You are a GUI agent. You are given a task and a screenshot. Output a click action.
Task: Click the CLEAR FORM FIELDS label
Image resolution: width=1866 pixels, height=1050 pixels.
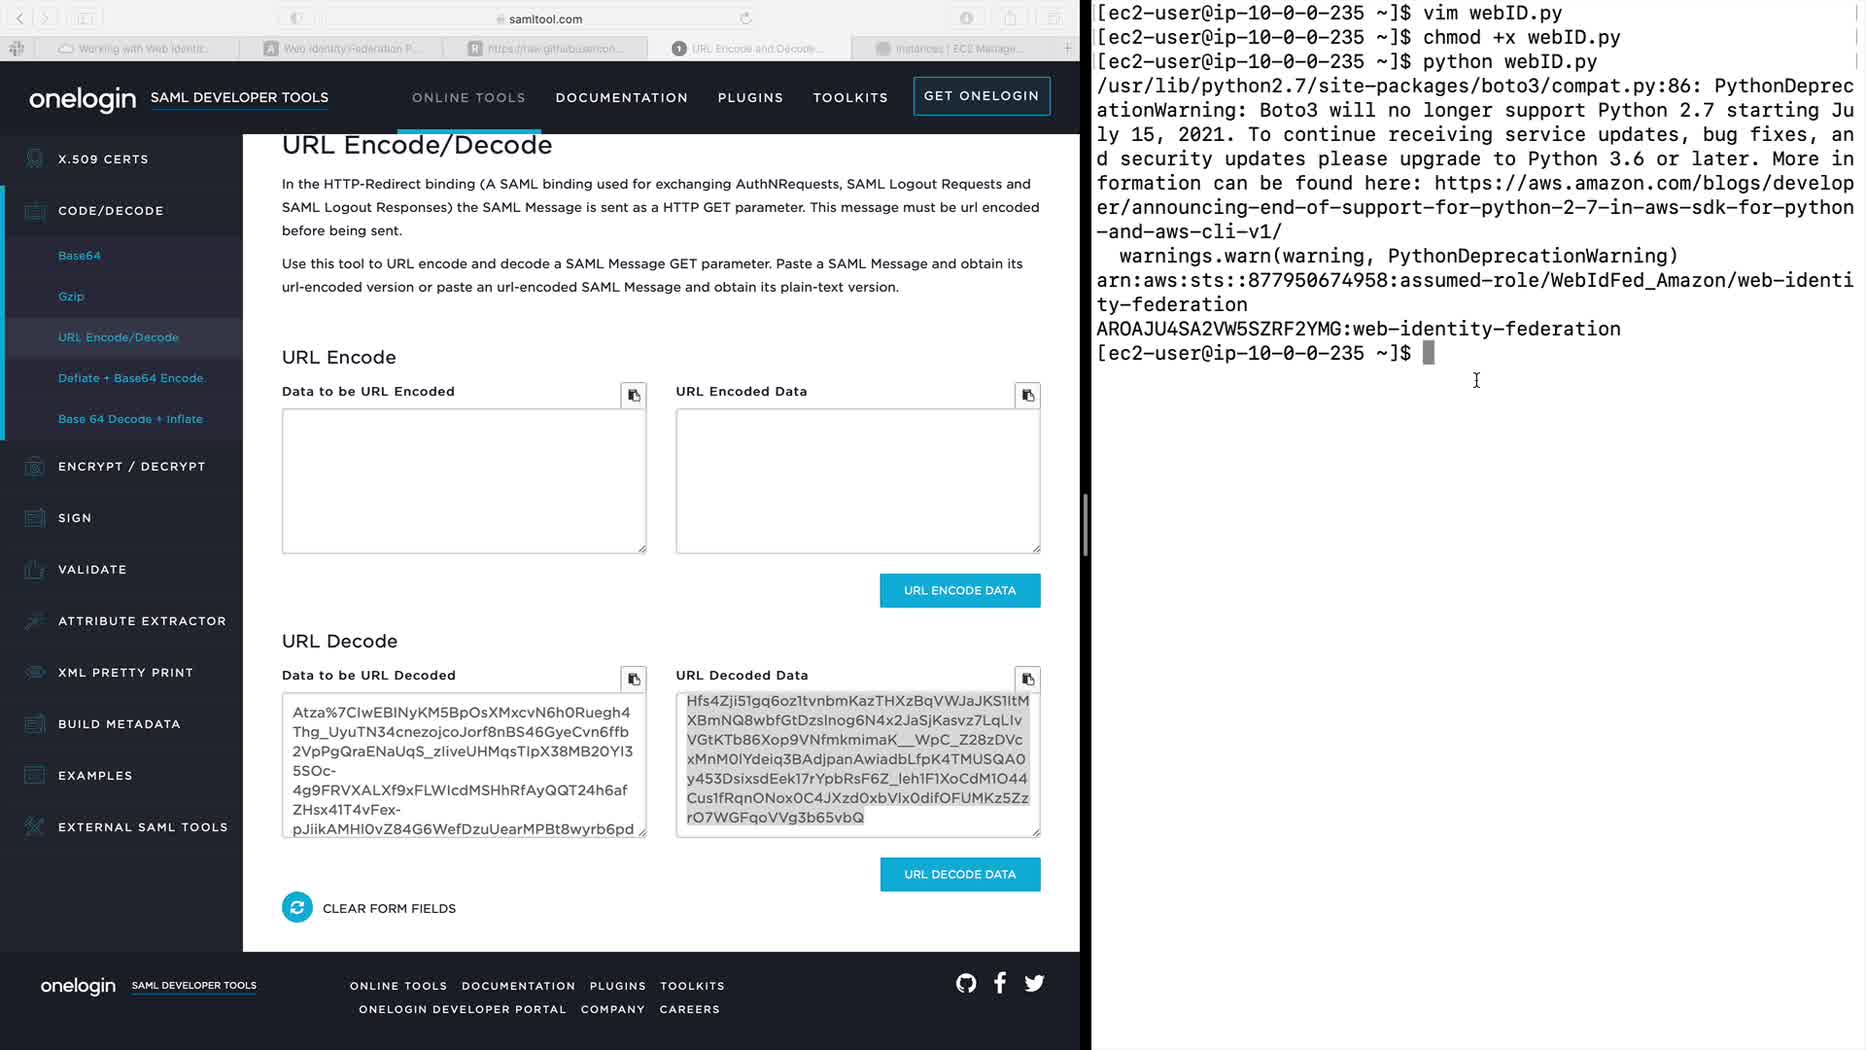click(389, 908)
